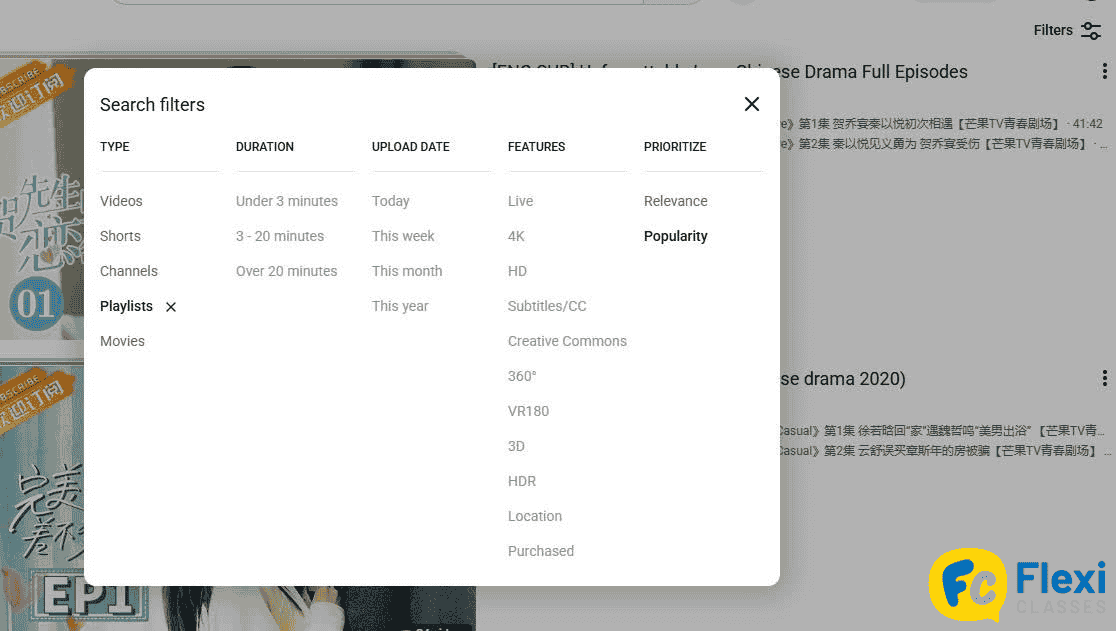
Task: Open Filters sliders icon at top right
Action: (1090, 31)
